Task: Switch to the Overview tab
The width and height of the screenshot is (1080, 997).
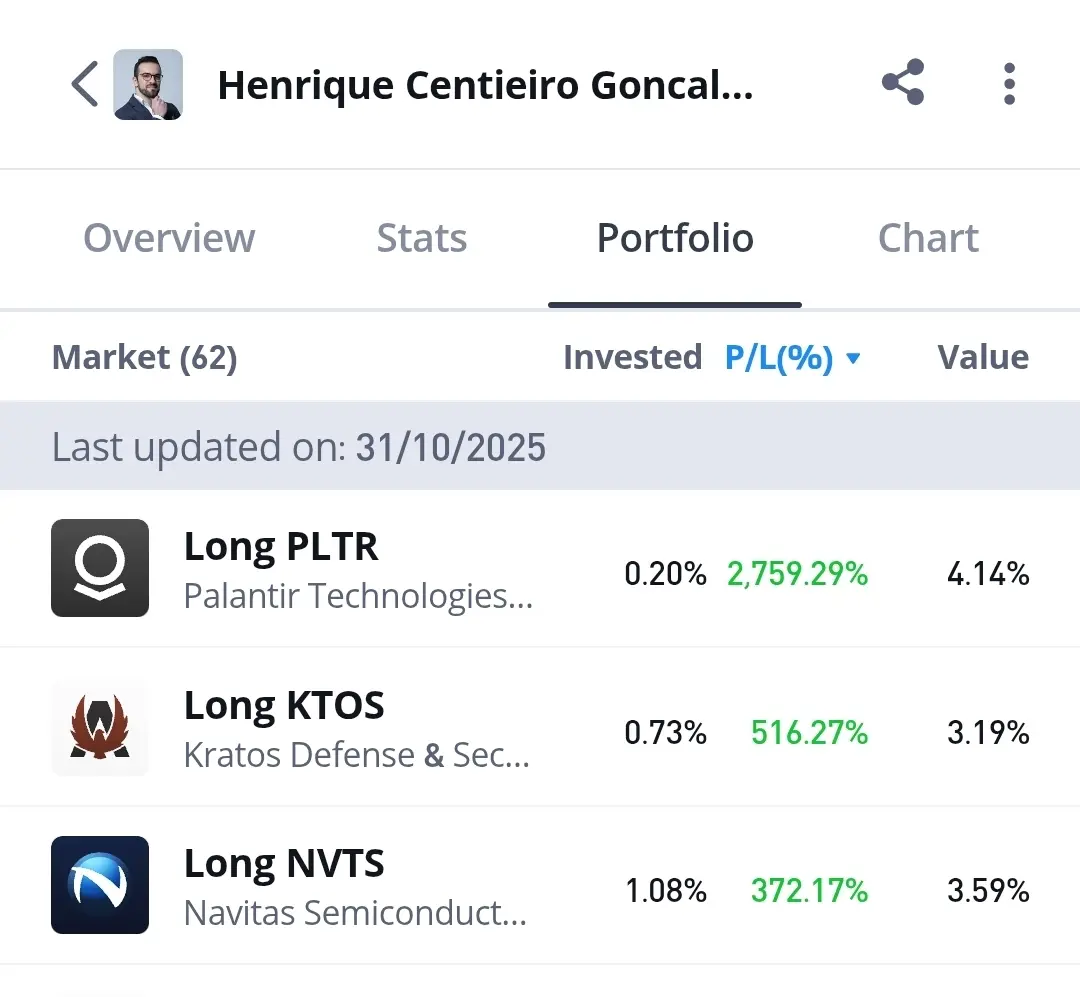Action: tap(169, 238)
